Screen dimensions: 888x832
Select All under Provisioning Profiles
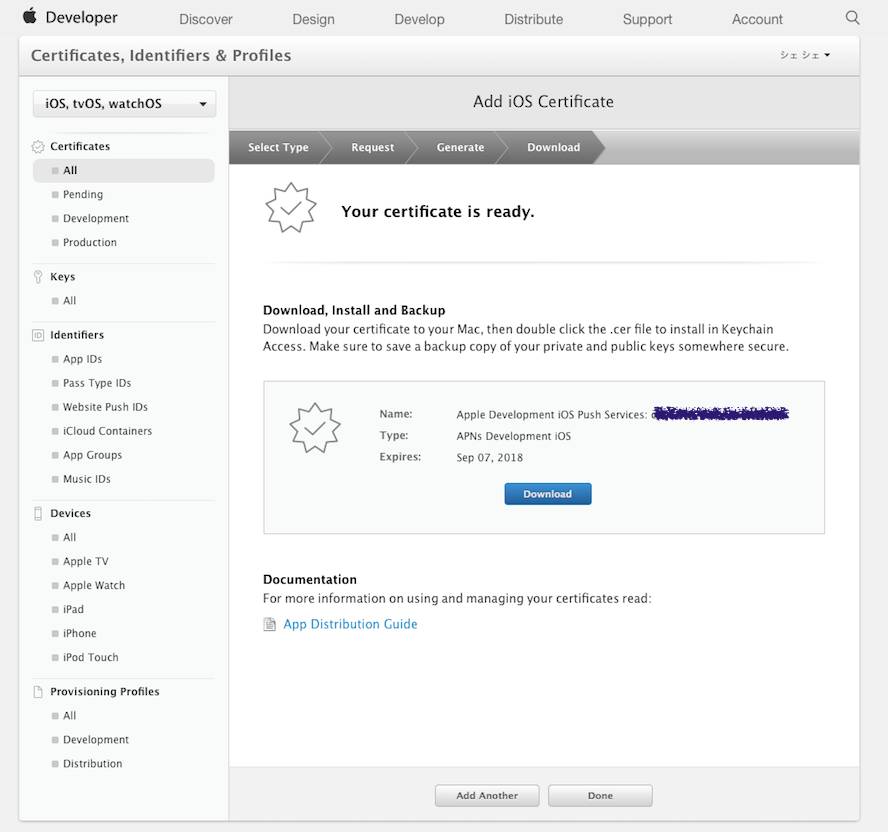69,716
